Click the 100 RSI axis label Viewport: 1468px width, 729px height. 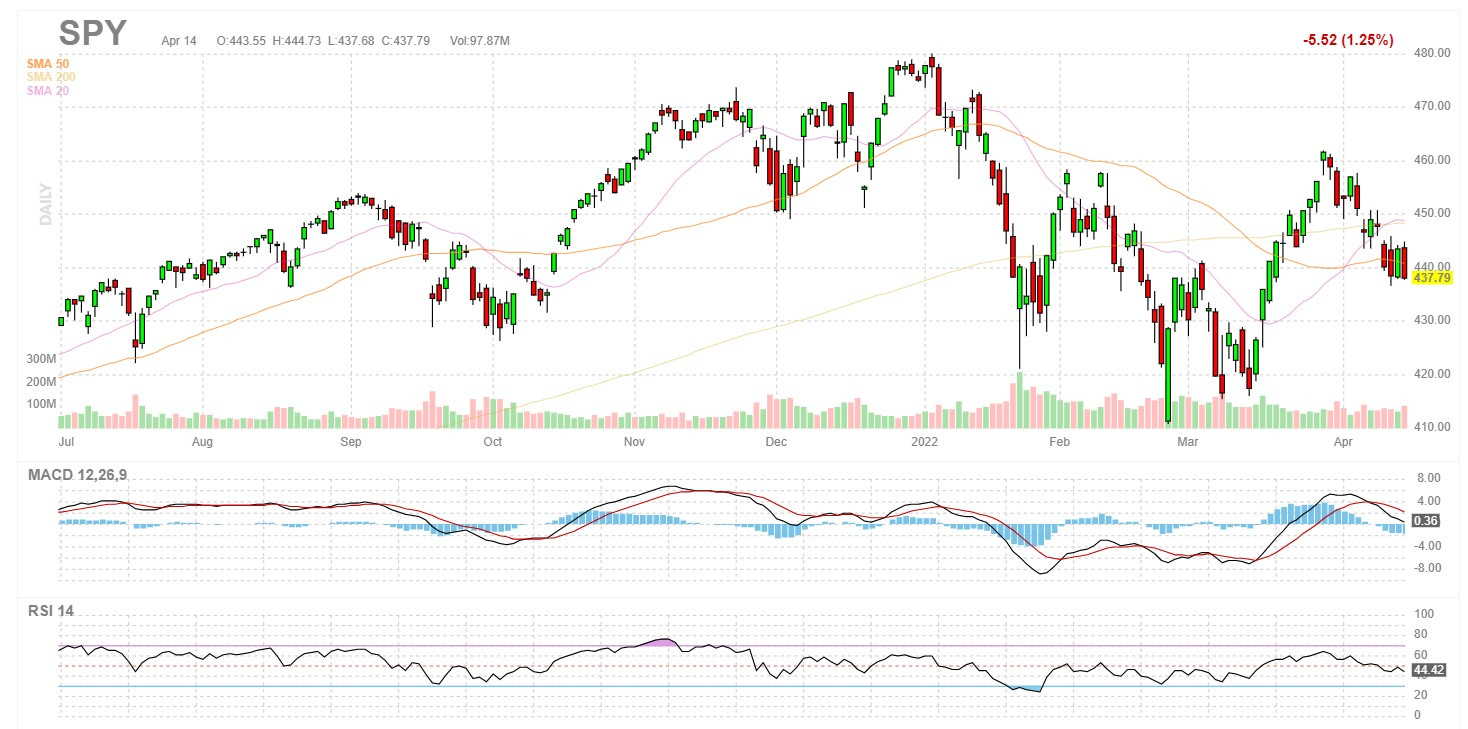coord(1424,614)
